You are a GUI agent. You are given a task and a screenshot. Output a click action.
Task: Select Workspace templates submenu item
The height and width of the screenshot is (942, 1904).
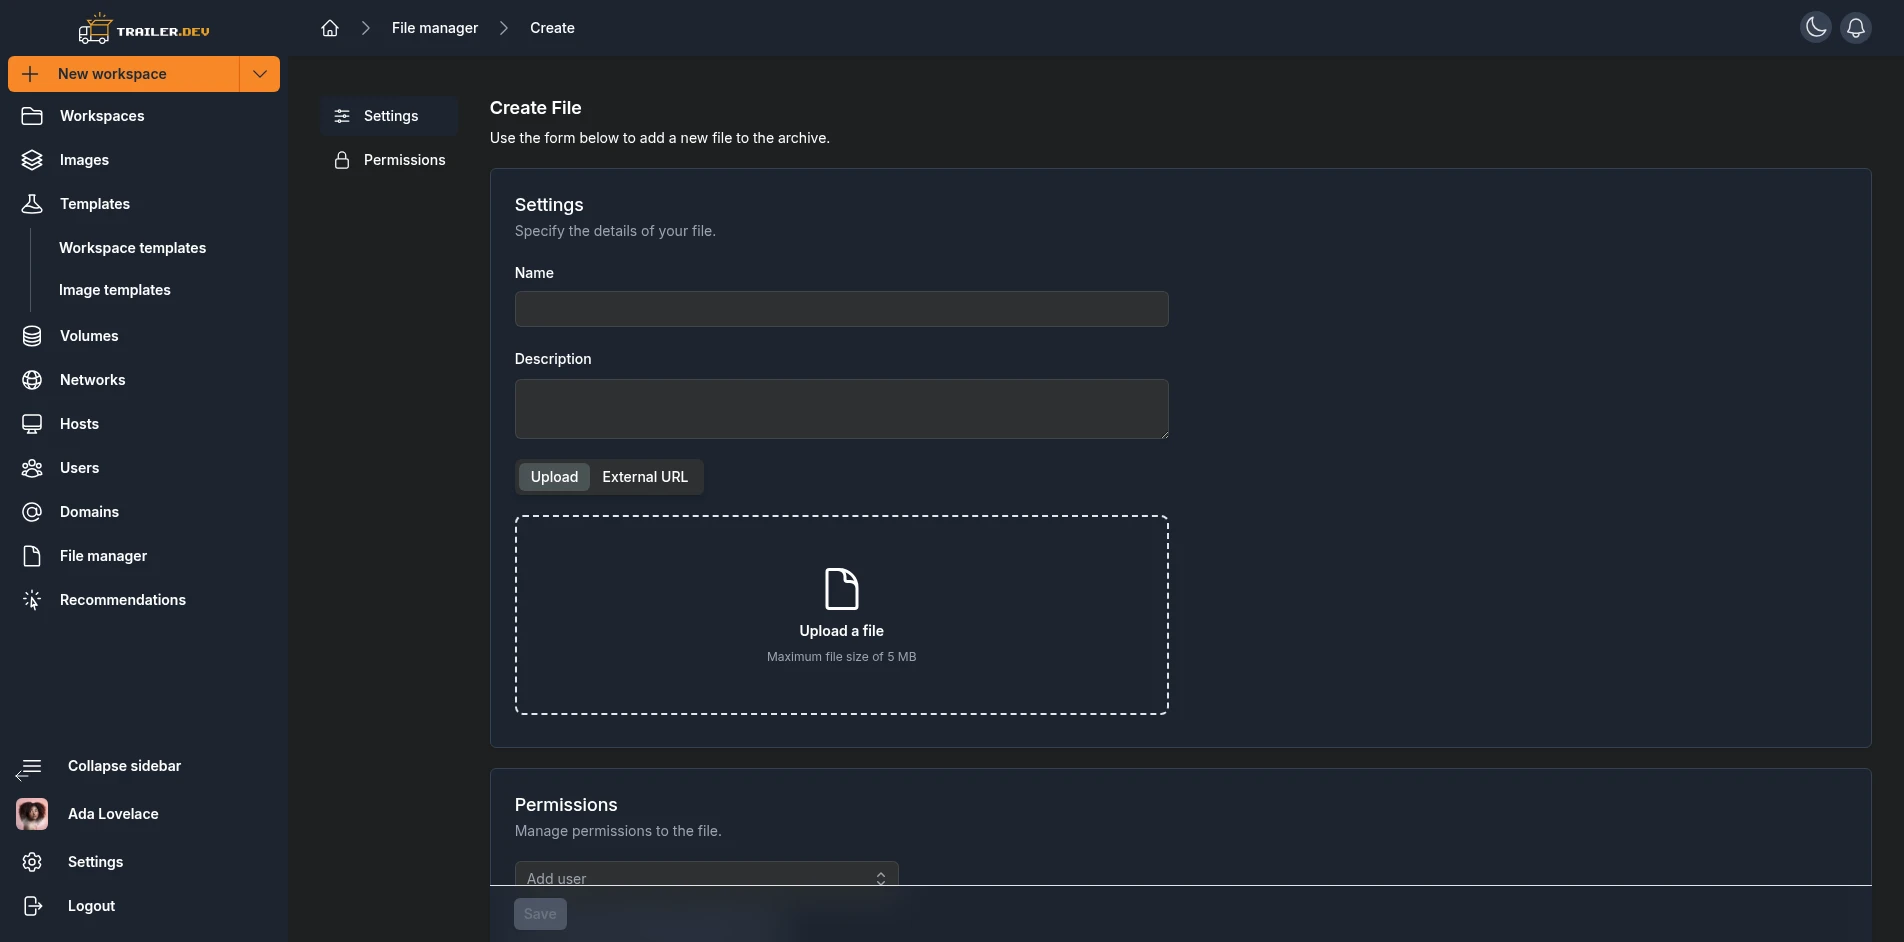[x=133, y=248]
